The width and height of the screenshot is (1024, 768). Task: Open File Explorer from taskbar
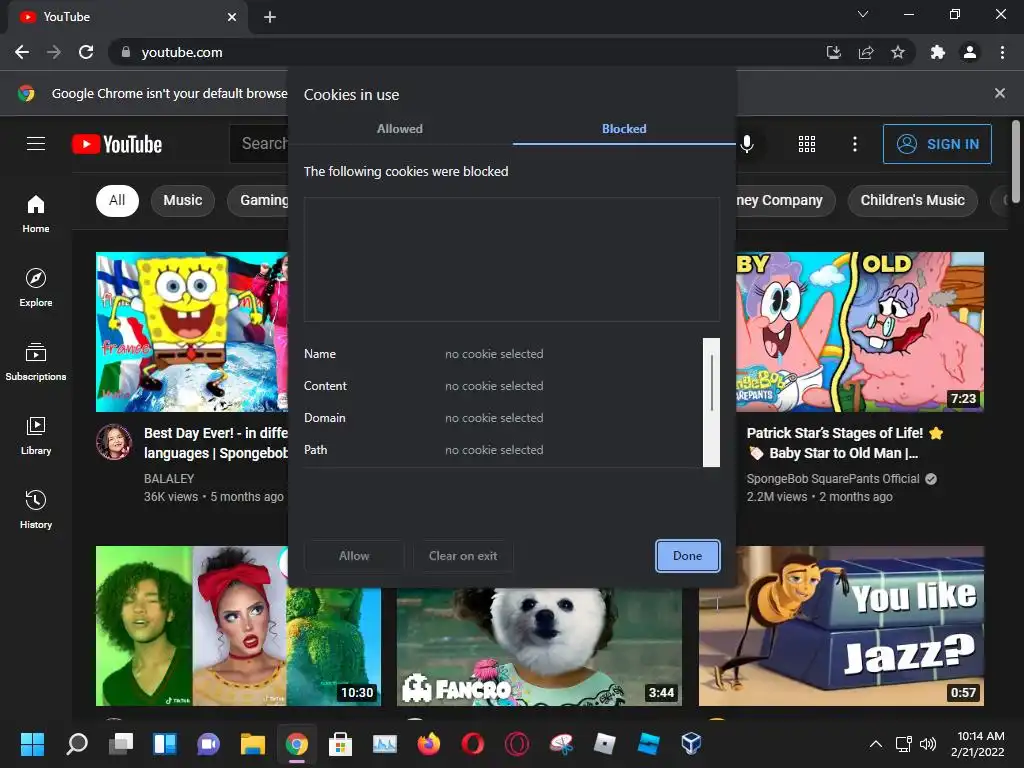click(253, 744)
